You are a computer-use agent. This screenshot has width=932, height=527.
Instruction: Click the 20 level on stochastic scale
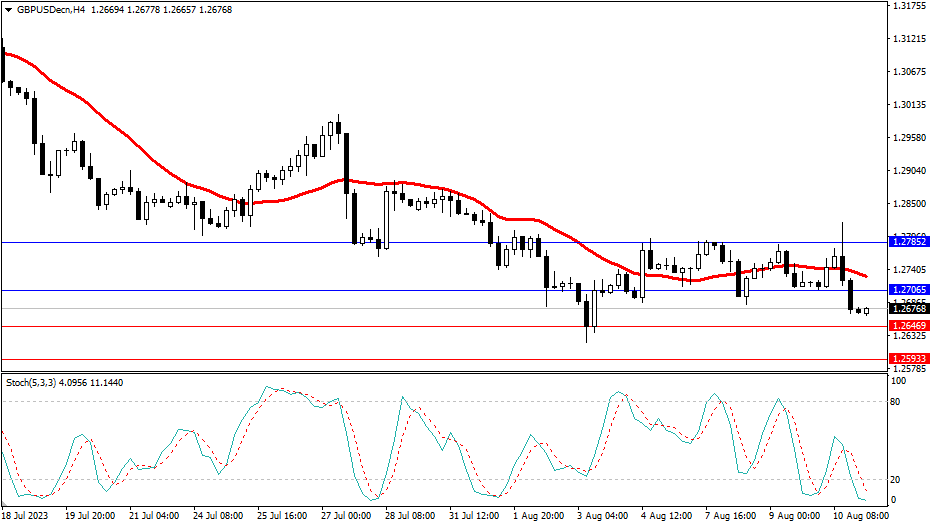pos(897,479)
